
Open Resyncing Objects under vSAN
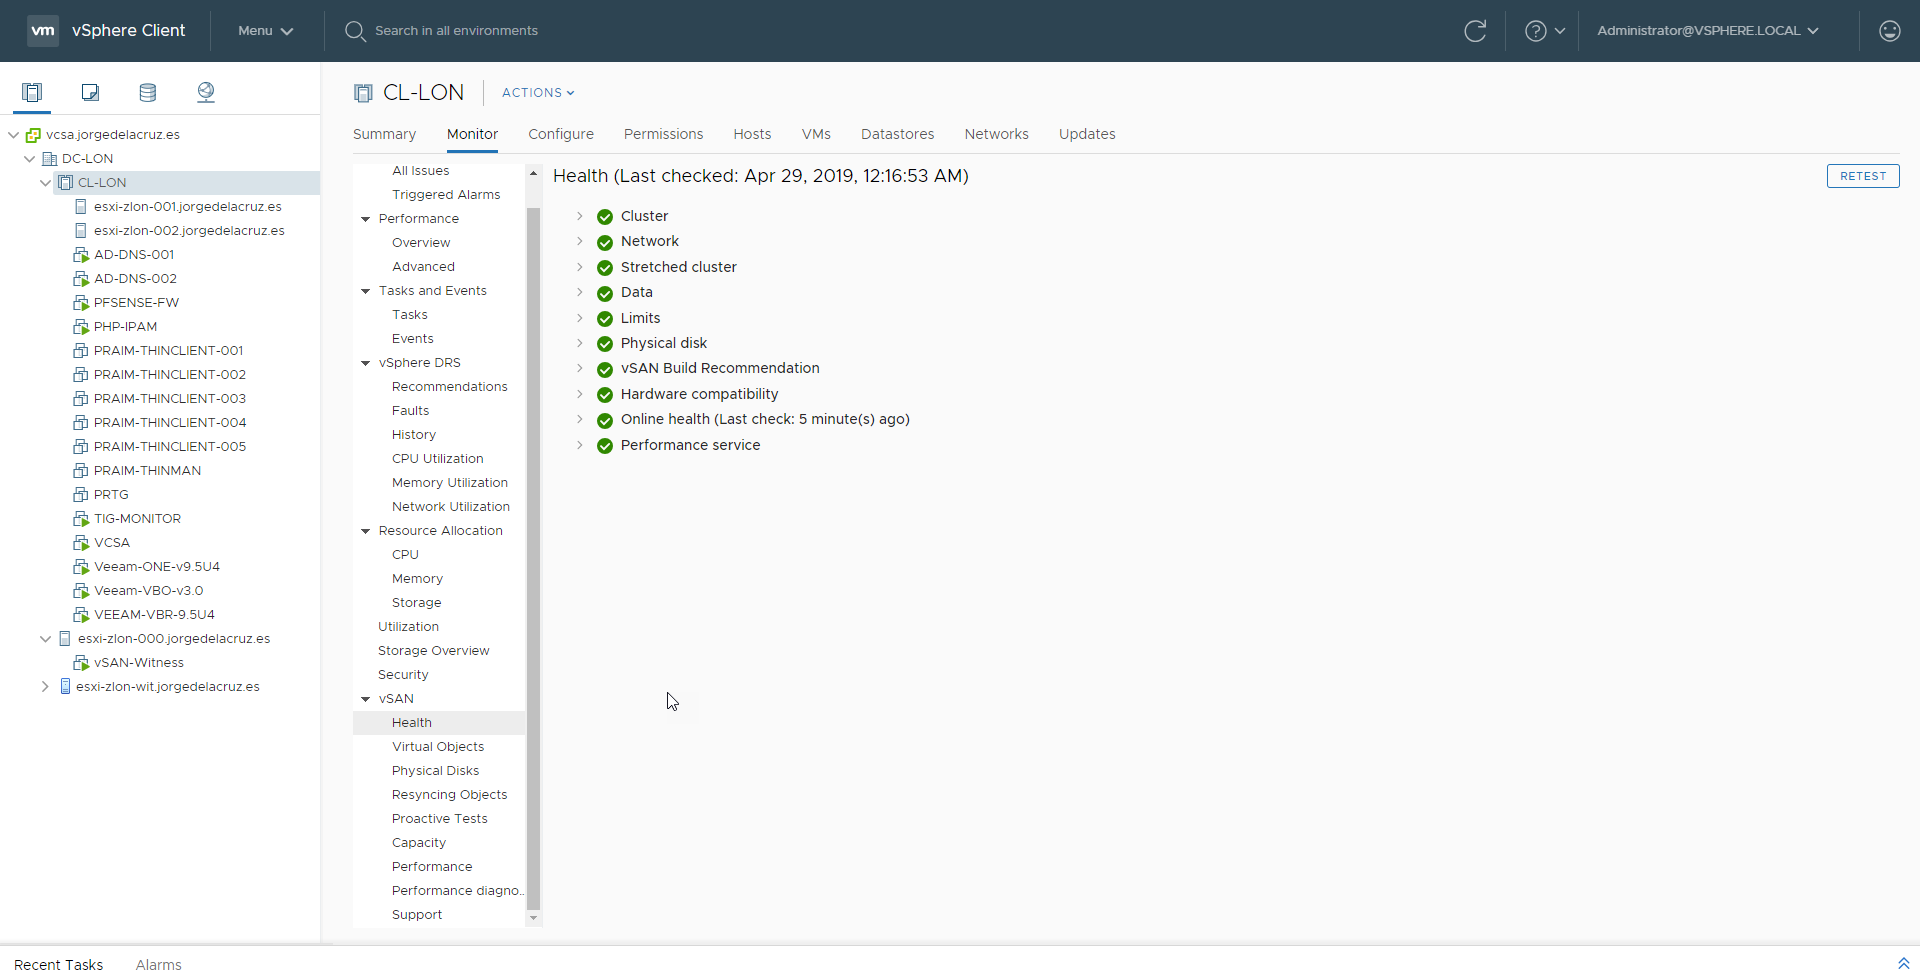pyautogui.click(x=450, y=795)
